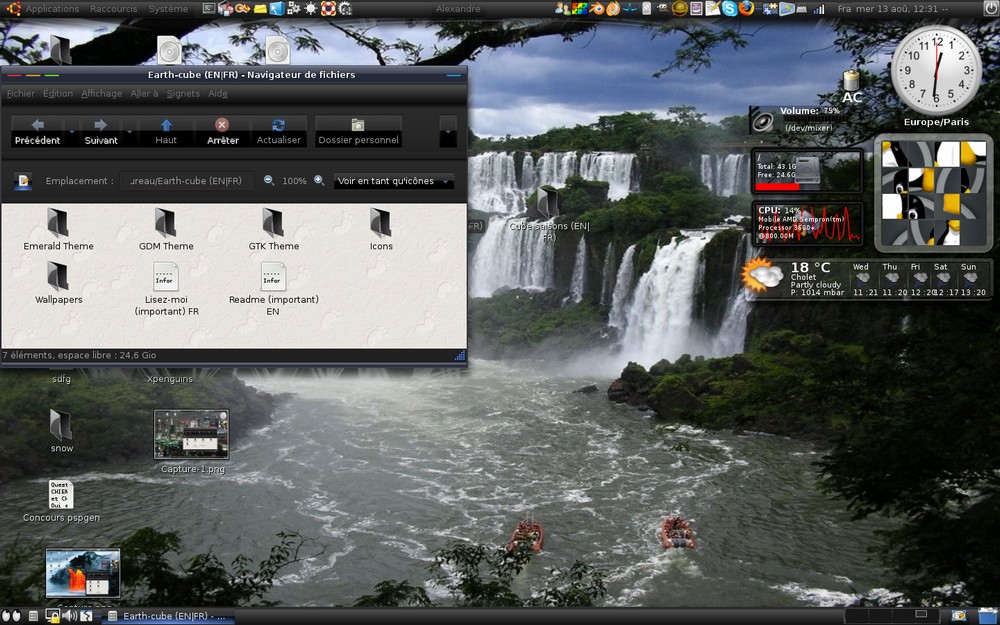Open the Édition menu

pos(57,93)
